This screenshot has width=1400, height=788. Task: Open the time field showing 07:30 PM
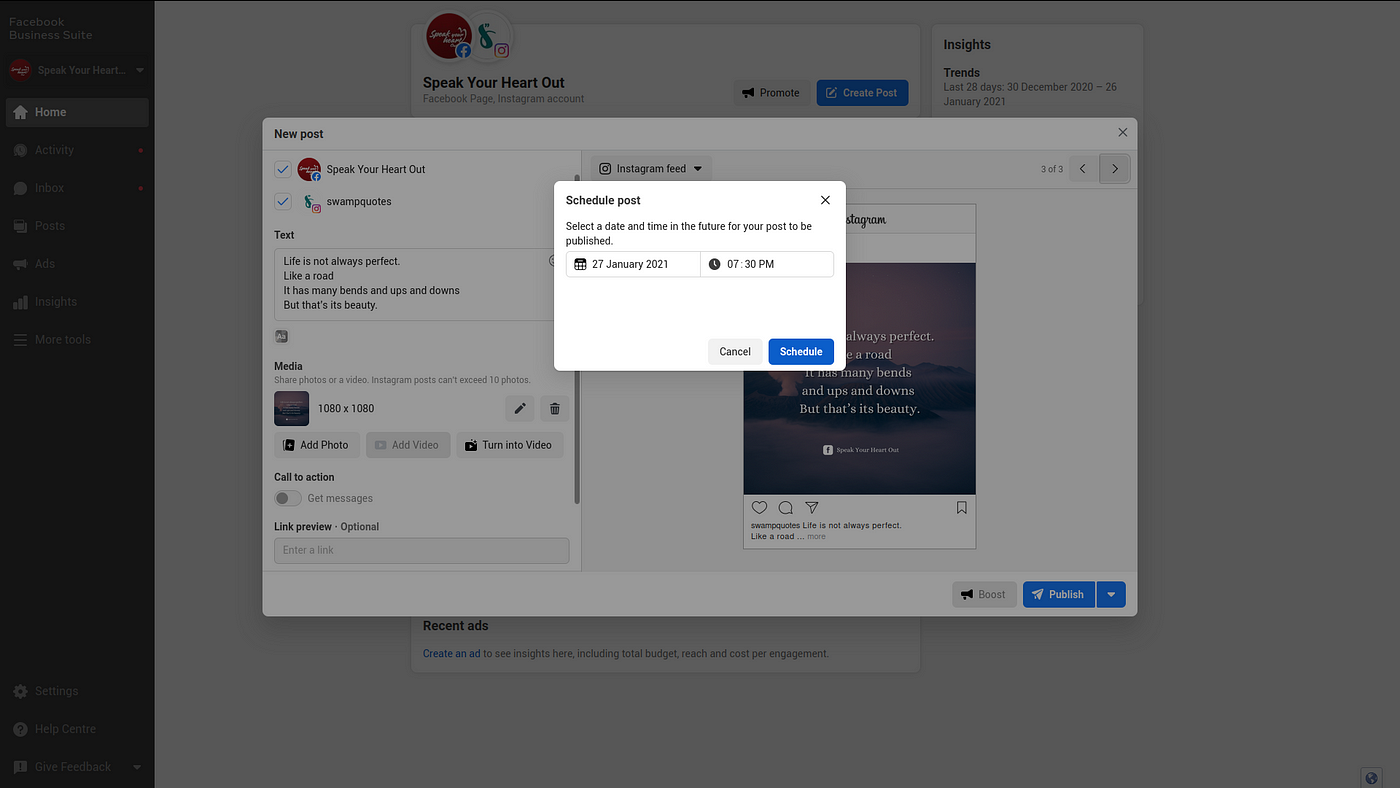click(767, 264)
